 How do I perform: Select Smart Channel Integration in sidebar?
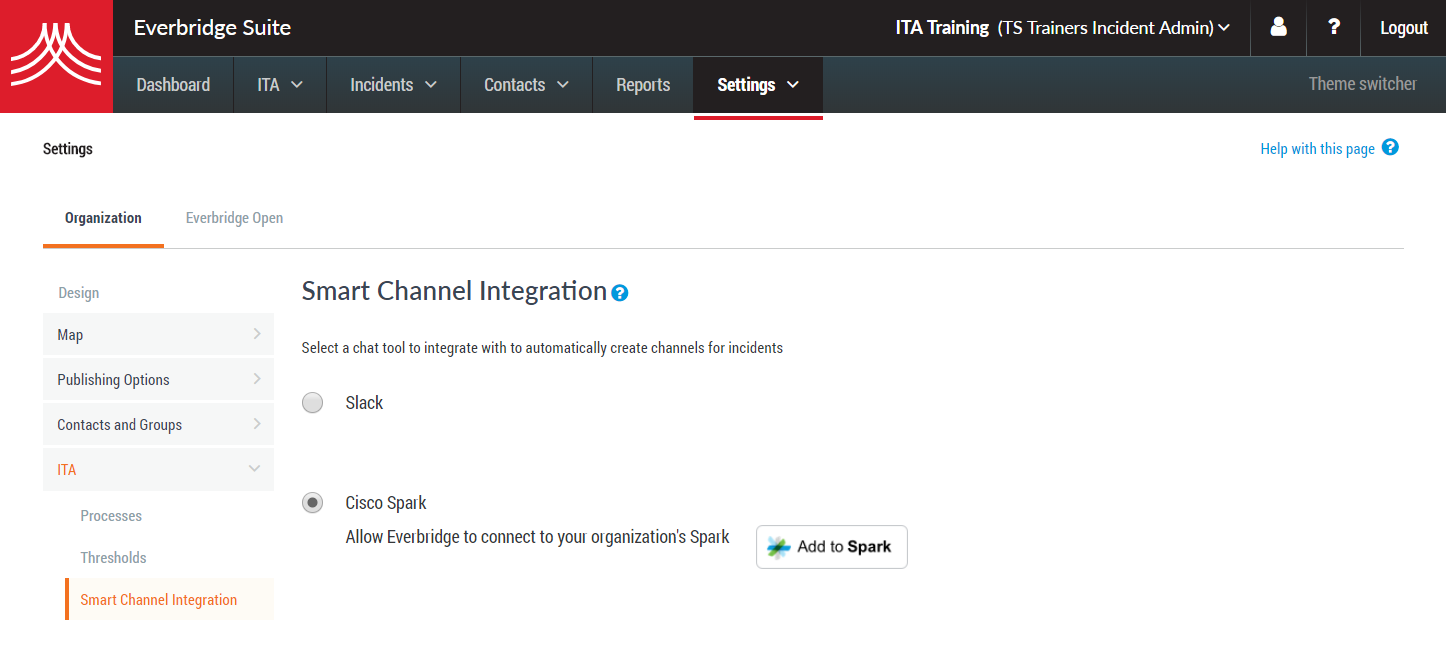[170, 599]
